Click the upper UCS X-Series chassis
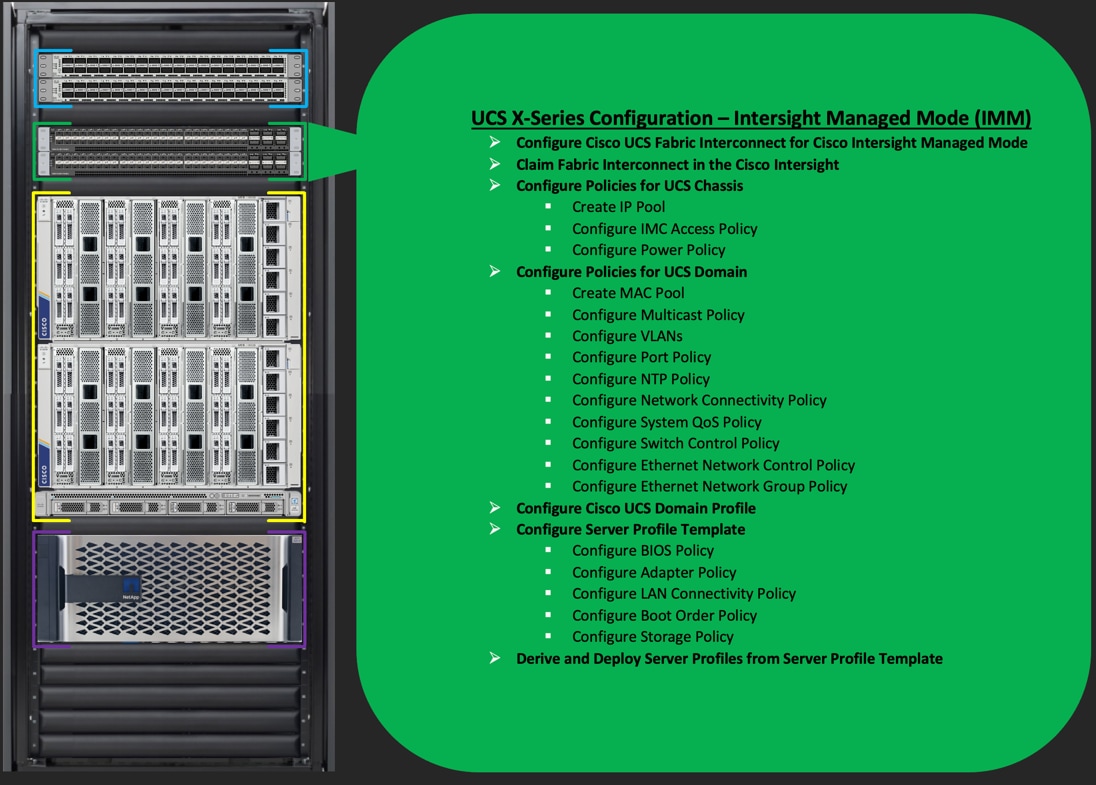The image size is (1096, 785). point(171,267)
